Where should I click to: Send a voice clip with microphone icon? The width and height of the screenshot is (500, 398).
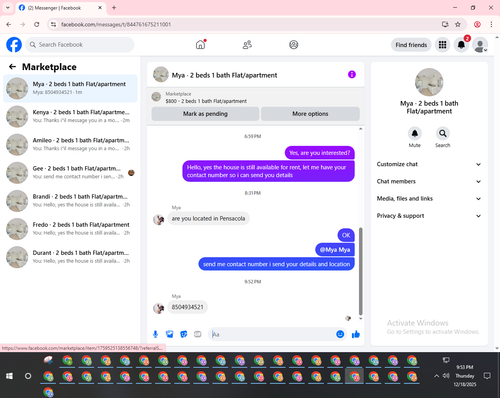pos(155,334)
